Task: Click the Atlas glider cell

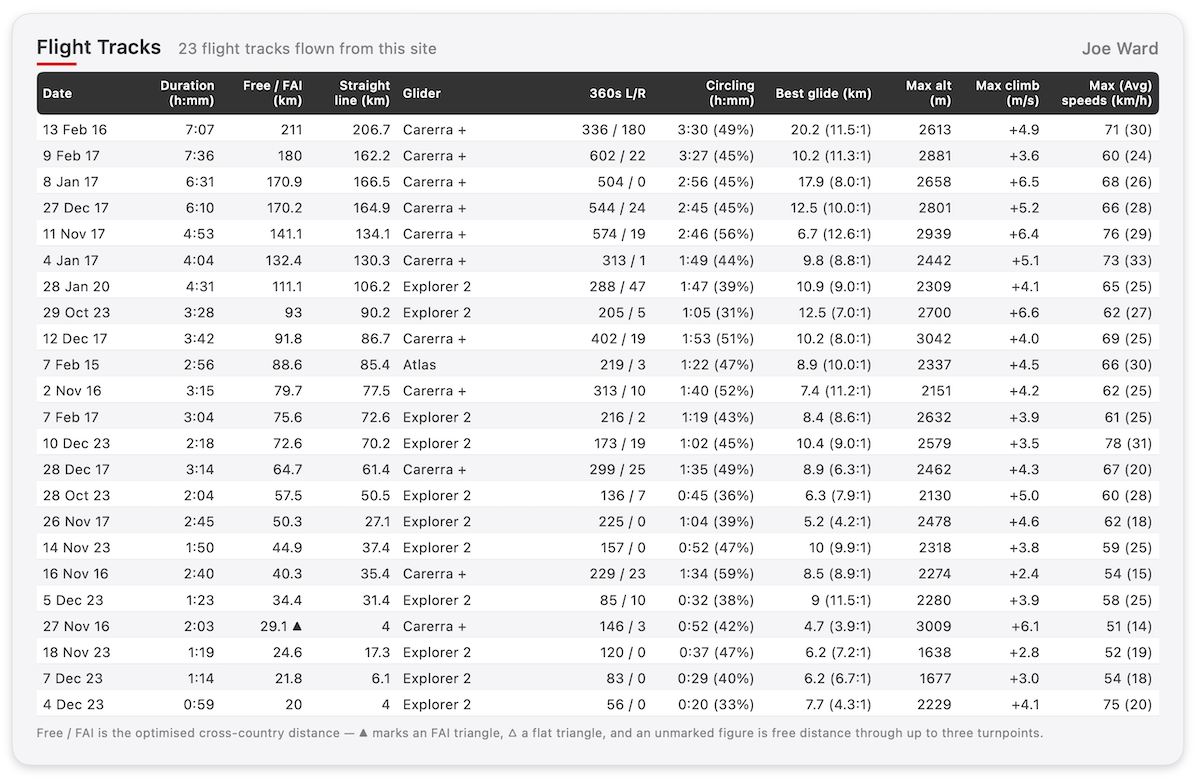Action: tap(419, 364)
